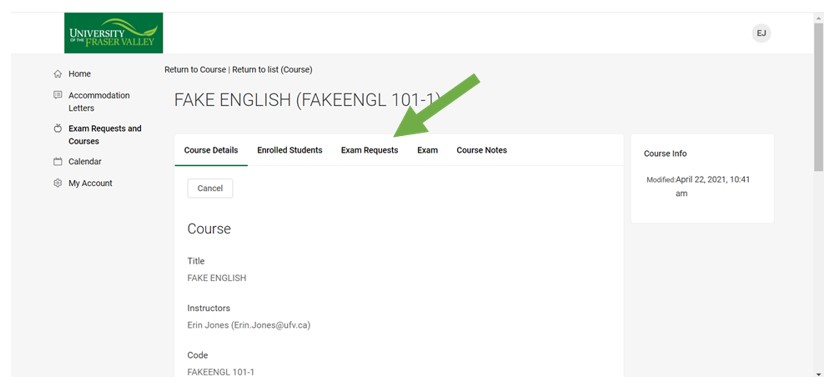Switch to the Course Notes tab
The image size is (839, 389).
tap(482, 150)
